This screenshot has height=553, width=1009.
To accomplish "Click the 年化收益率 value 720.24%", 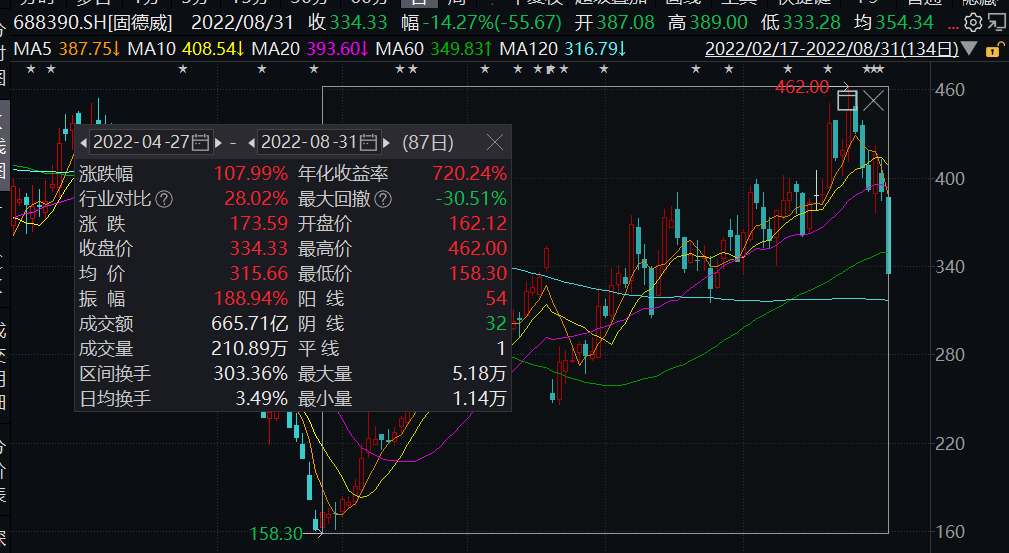I will coord(470,174).
